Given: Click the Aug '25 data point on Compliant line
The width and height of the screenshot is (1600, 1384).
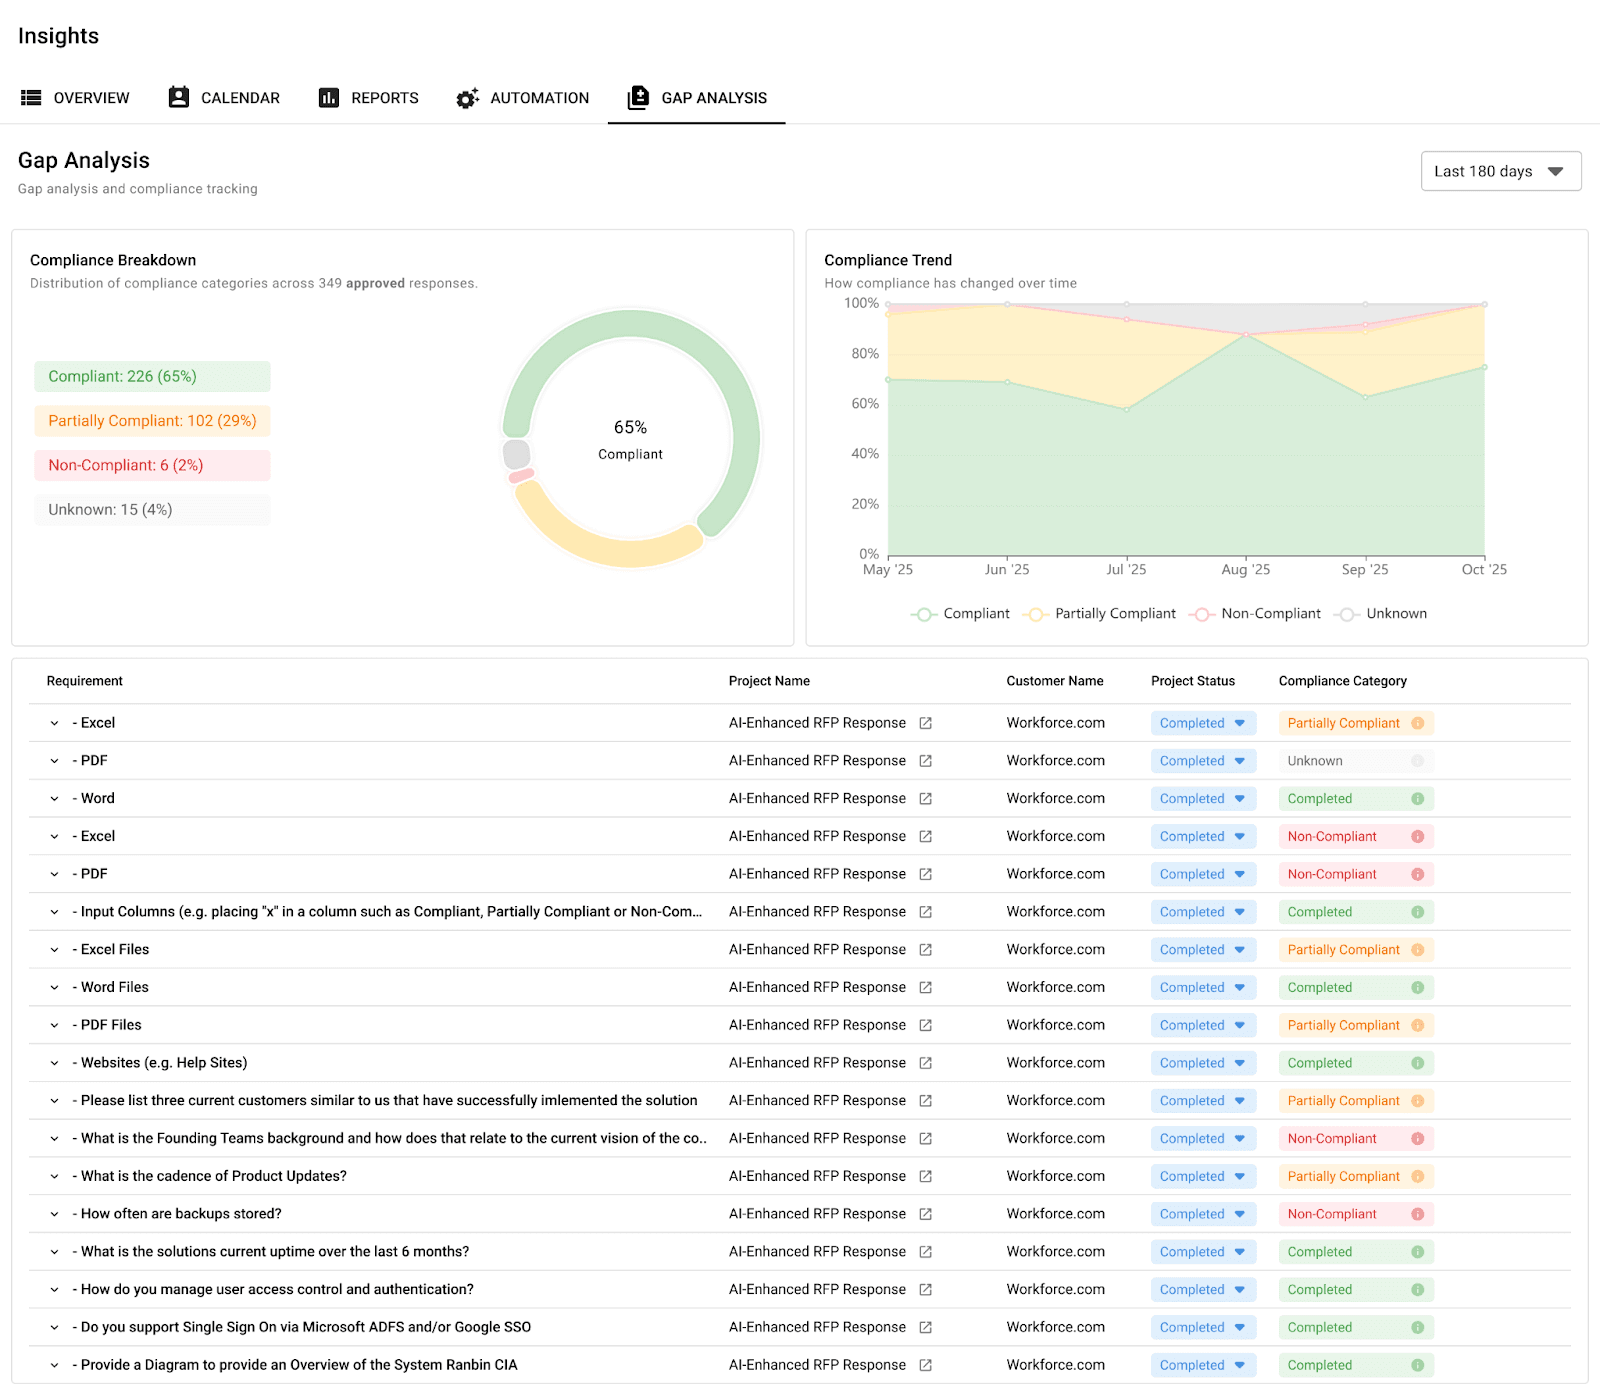Looking at the screenshot, I should 1246,335.
